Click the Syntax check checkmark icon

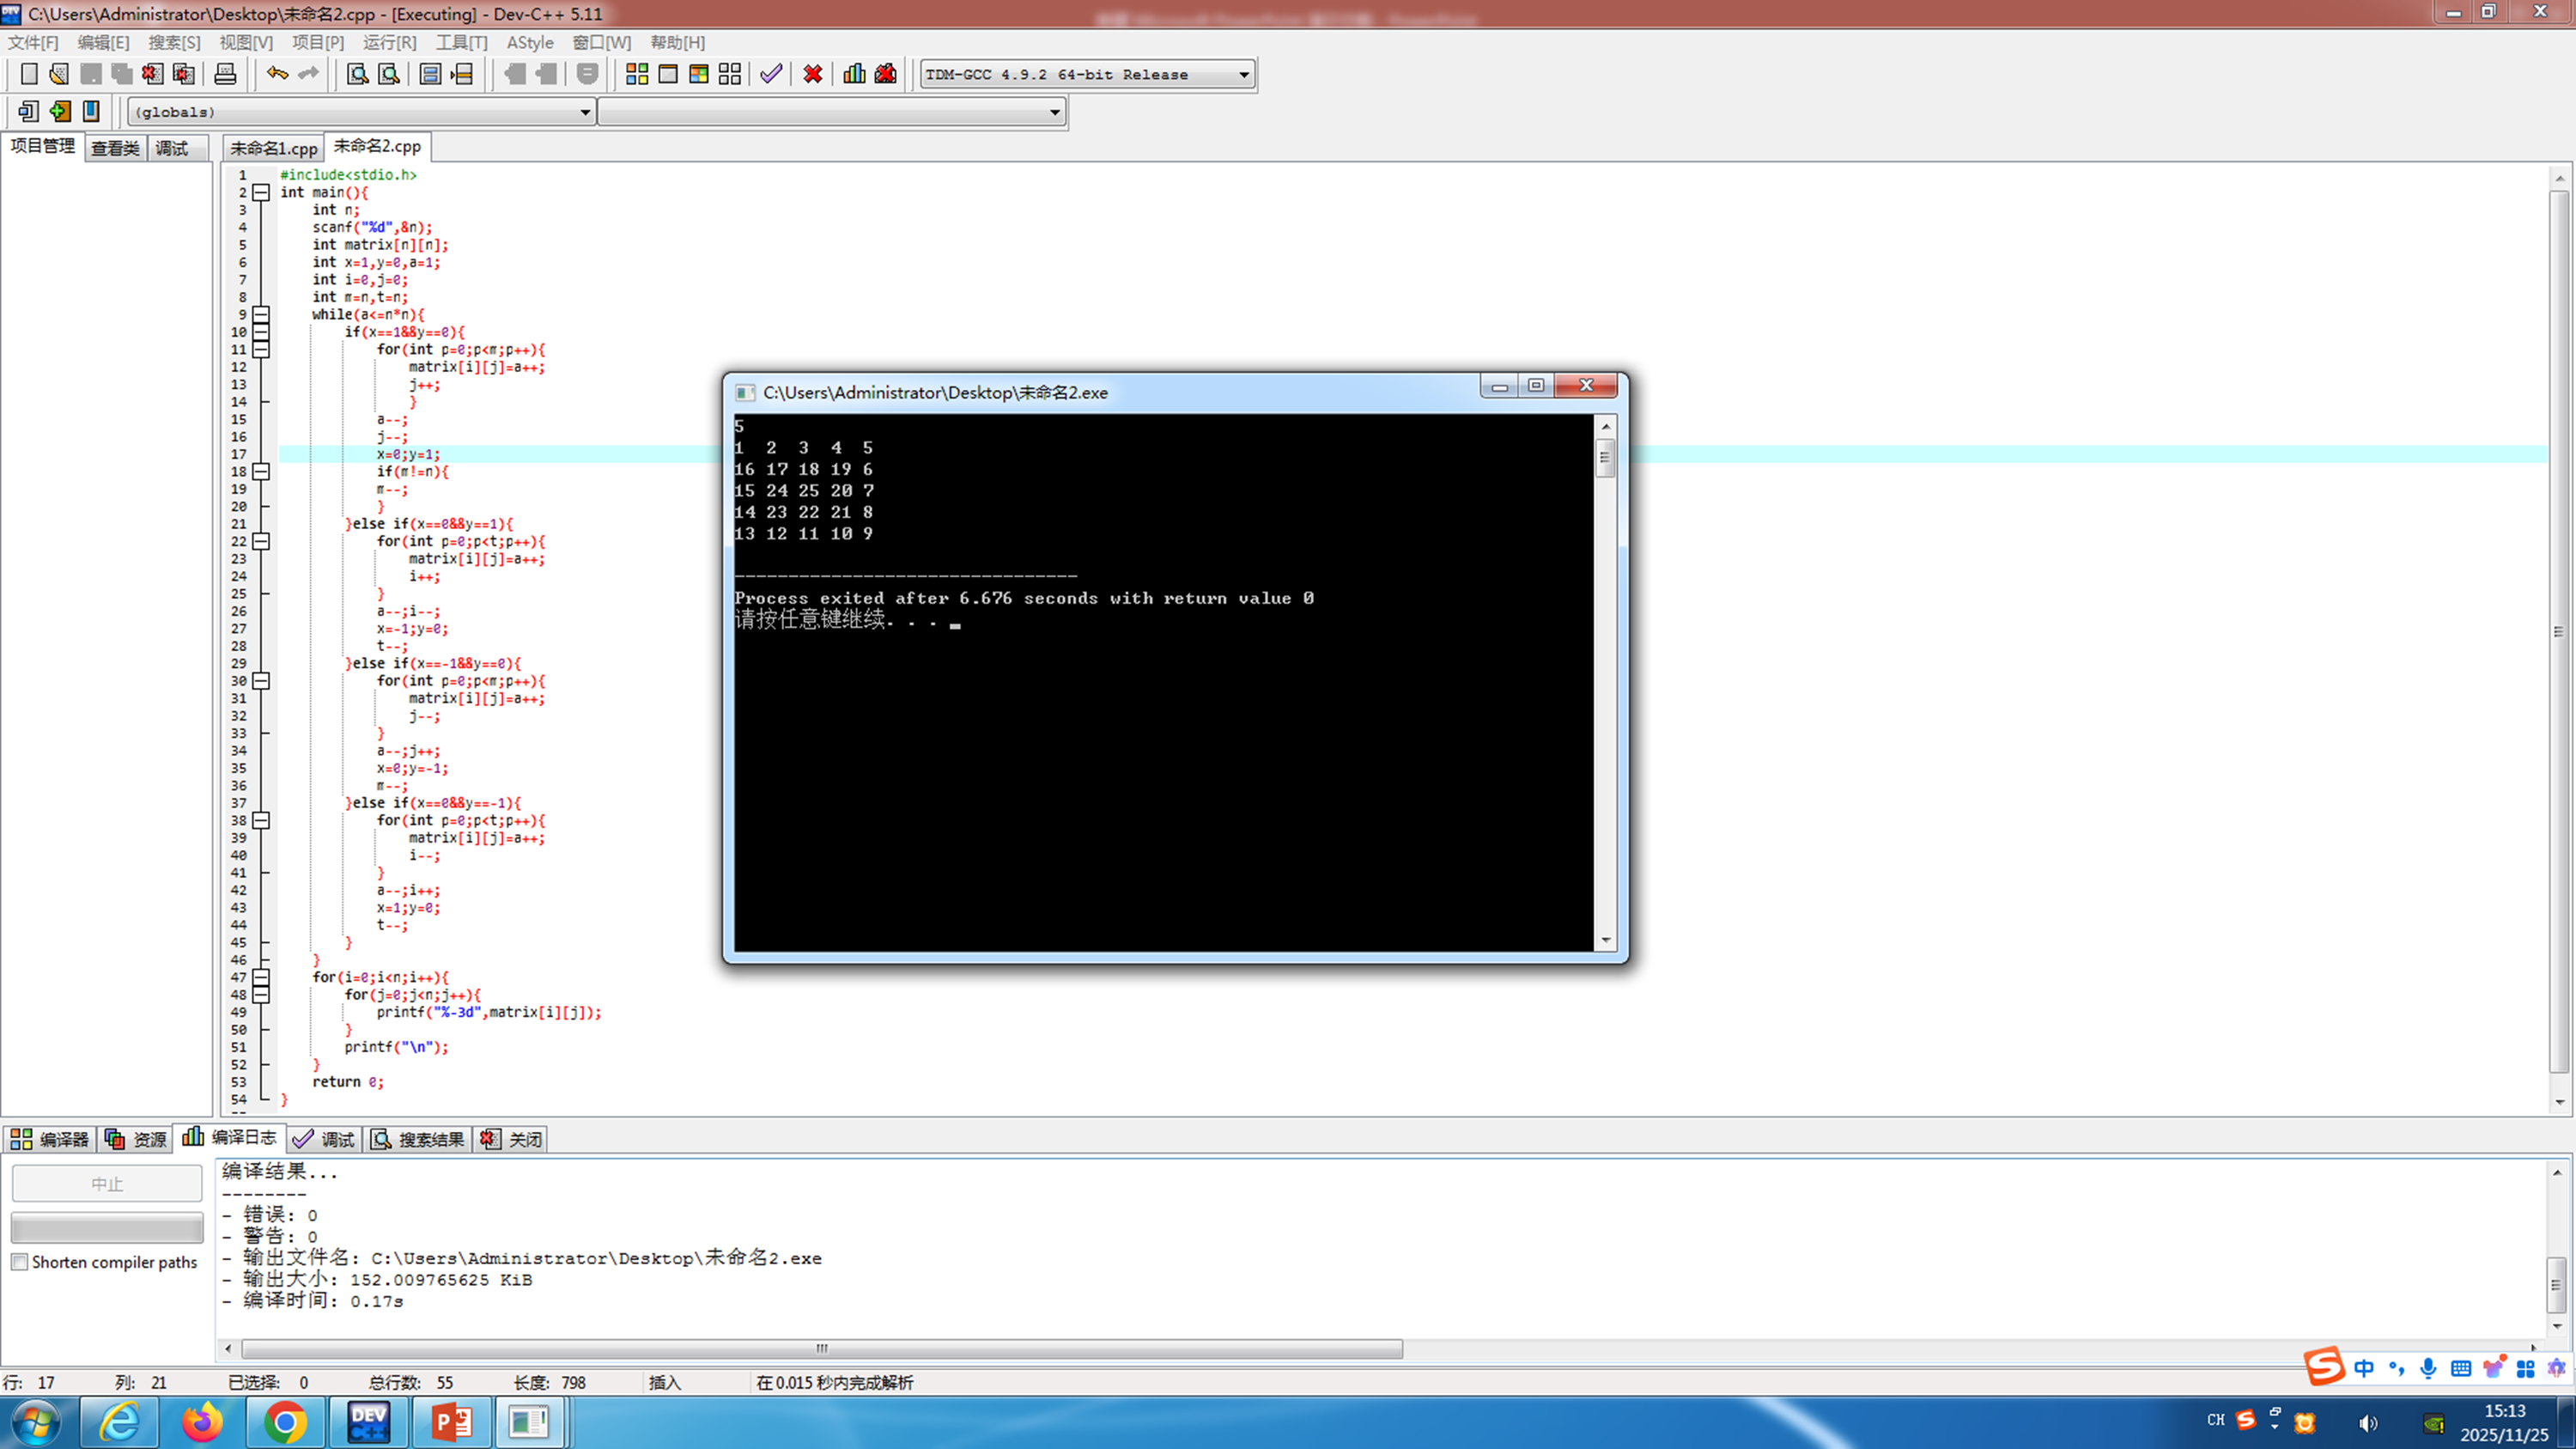pyautogui.click(x=770, y=74)
